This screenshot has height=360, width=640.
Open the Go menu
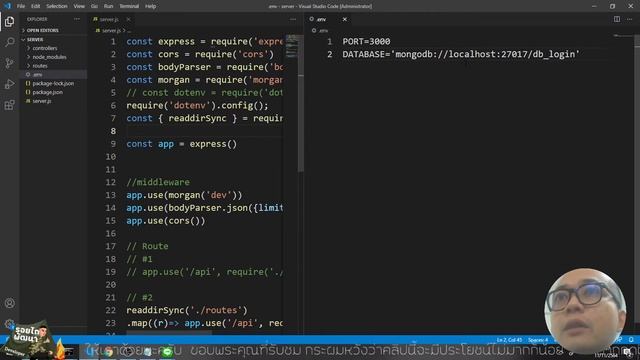pyautogui.click(x=94, y=6)
